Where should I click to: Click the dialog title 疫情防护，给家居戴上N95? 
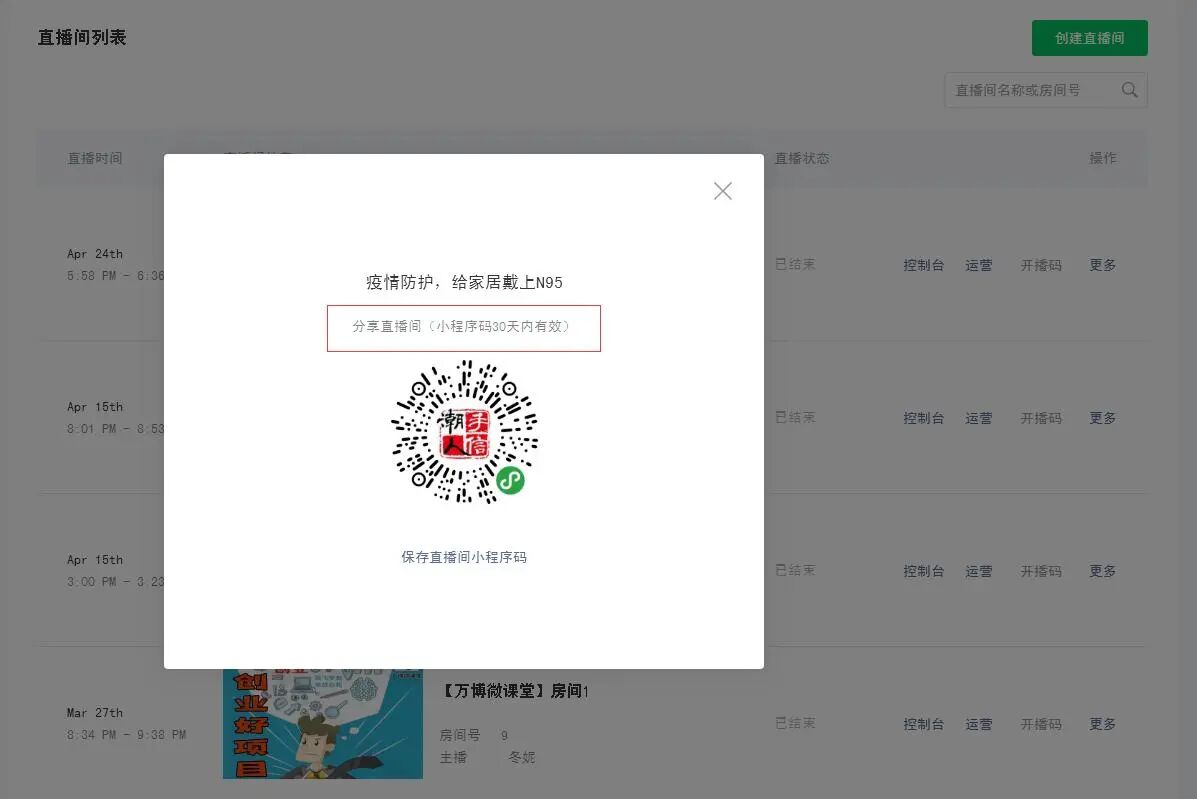pyautogui.click(x=464, y=282)
